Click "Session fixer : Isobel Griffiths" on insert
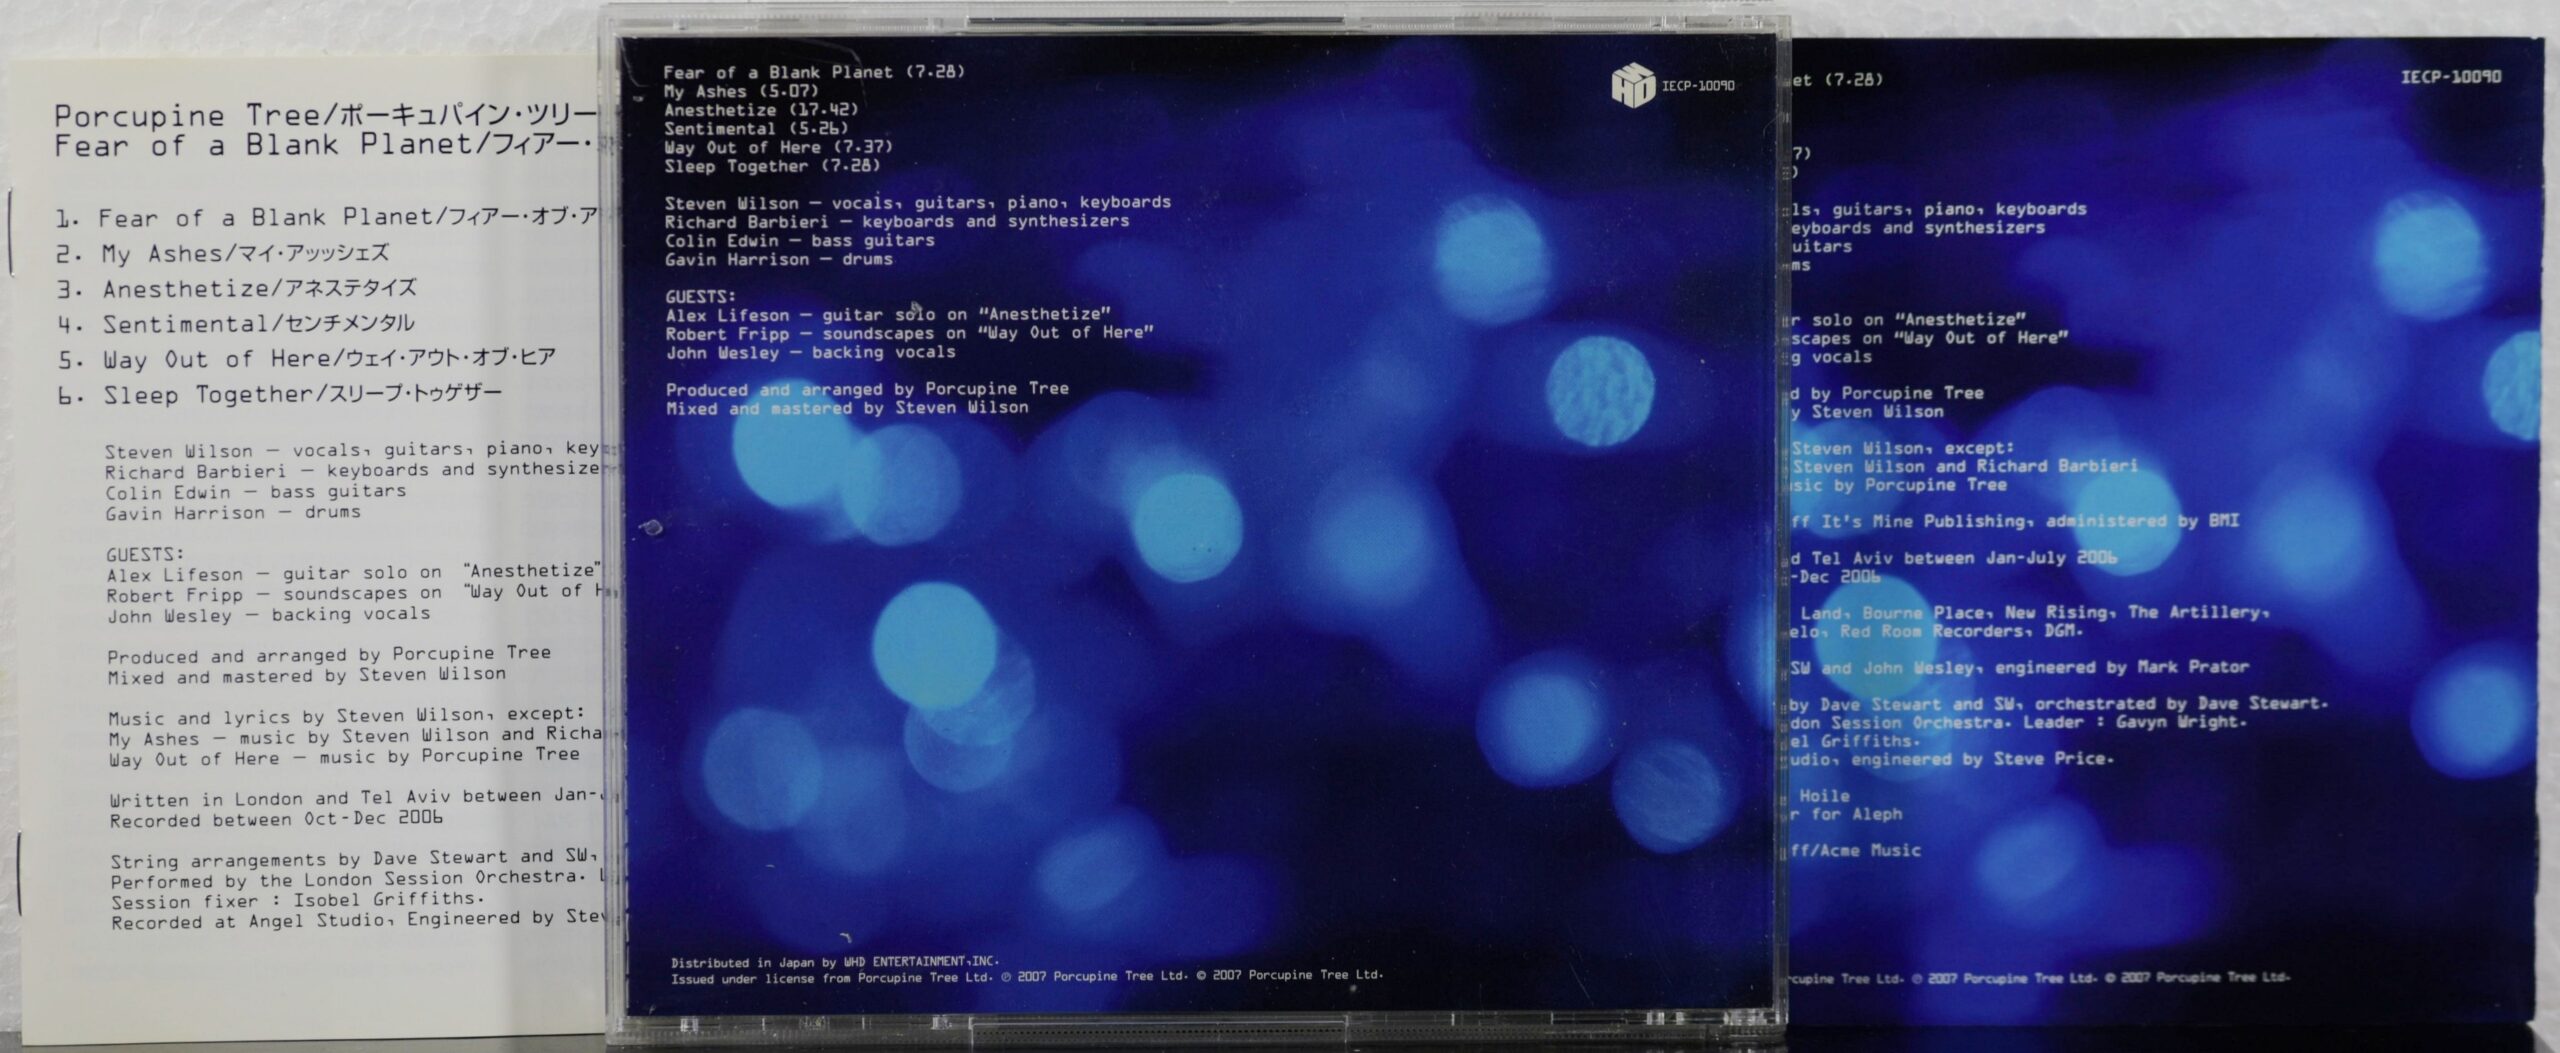 pos(297,900)
